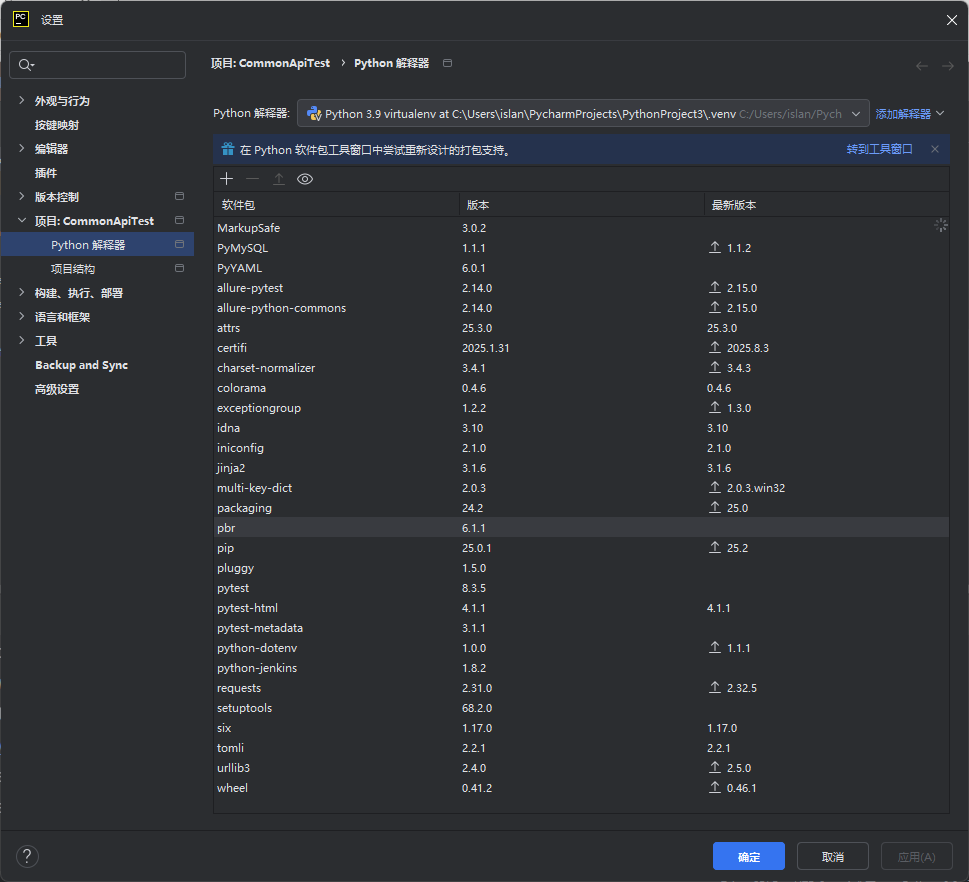Click project-level icon next to 版本控制
The height and width of the screenshot is (882, 969).
click(179, 196)
